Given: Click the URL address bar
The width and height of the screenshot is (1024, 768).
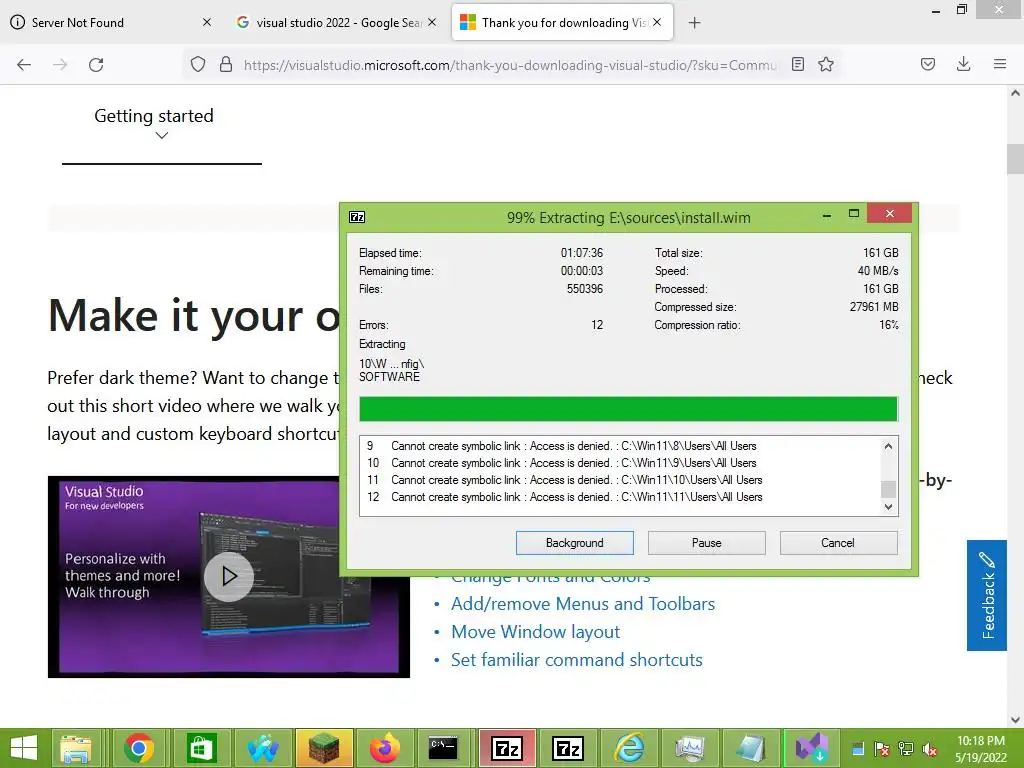Looking at the screenshot, I should [x=509, y=65].
